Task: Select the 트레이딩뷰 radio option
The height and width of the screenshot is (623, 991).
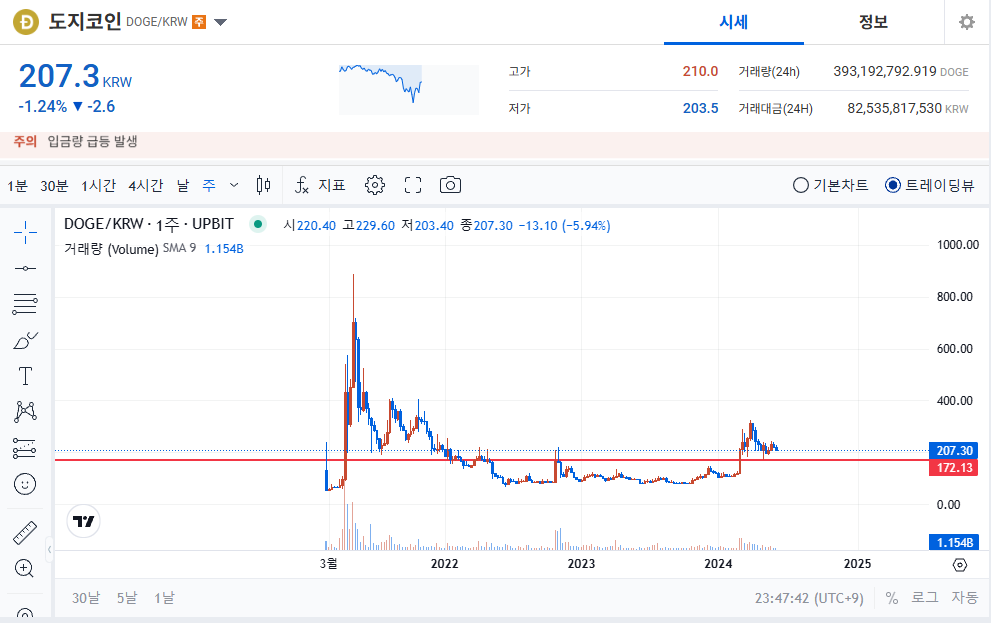Action: click(x=930, y=185)
